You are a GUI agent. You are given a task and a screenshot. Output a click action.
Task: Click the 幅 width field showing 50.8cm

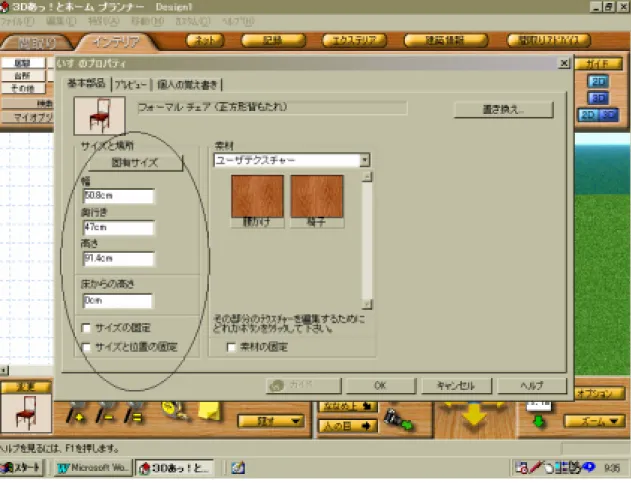coord(118,196)
